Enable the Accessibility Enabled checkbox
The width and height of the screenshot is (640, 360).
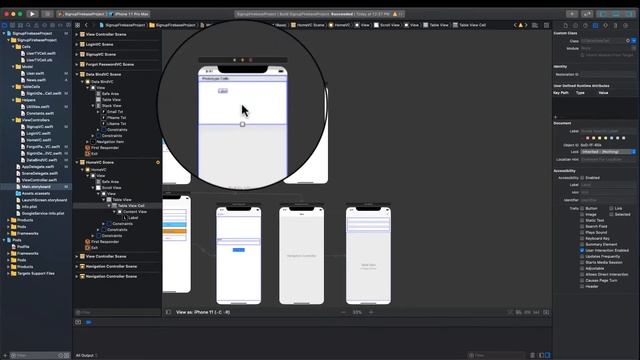click(582, 178)
